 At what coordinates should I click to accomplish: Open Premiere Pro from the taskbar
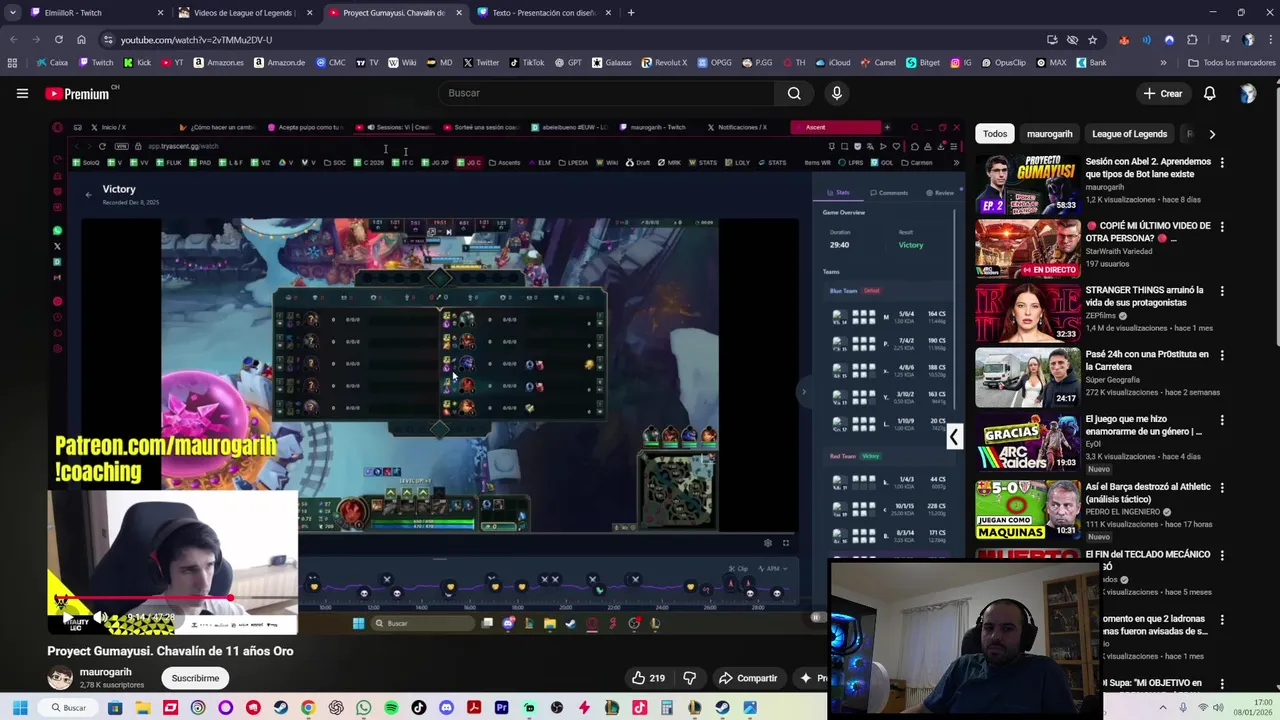(501, 708)
